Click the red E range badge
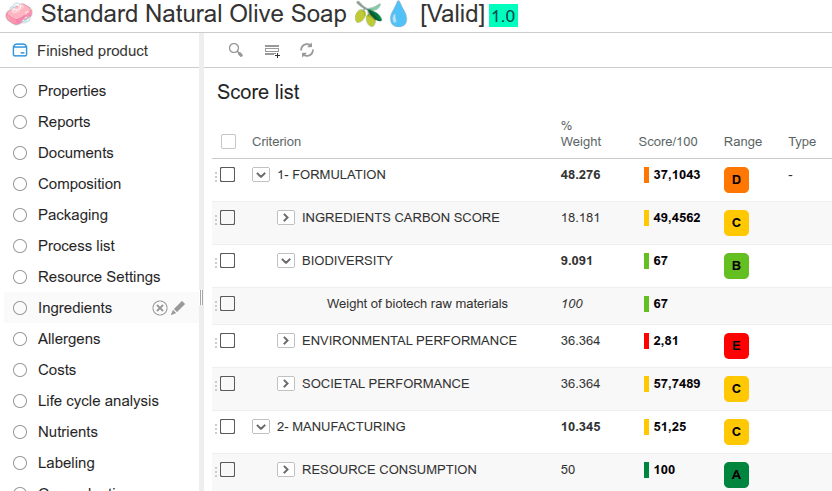The width and height of the screenshot is (832, 491). click(736, 346)
